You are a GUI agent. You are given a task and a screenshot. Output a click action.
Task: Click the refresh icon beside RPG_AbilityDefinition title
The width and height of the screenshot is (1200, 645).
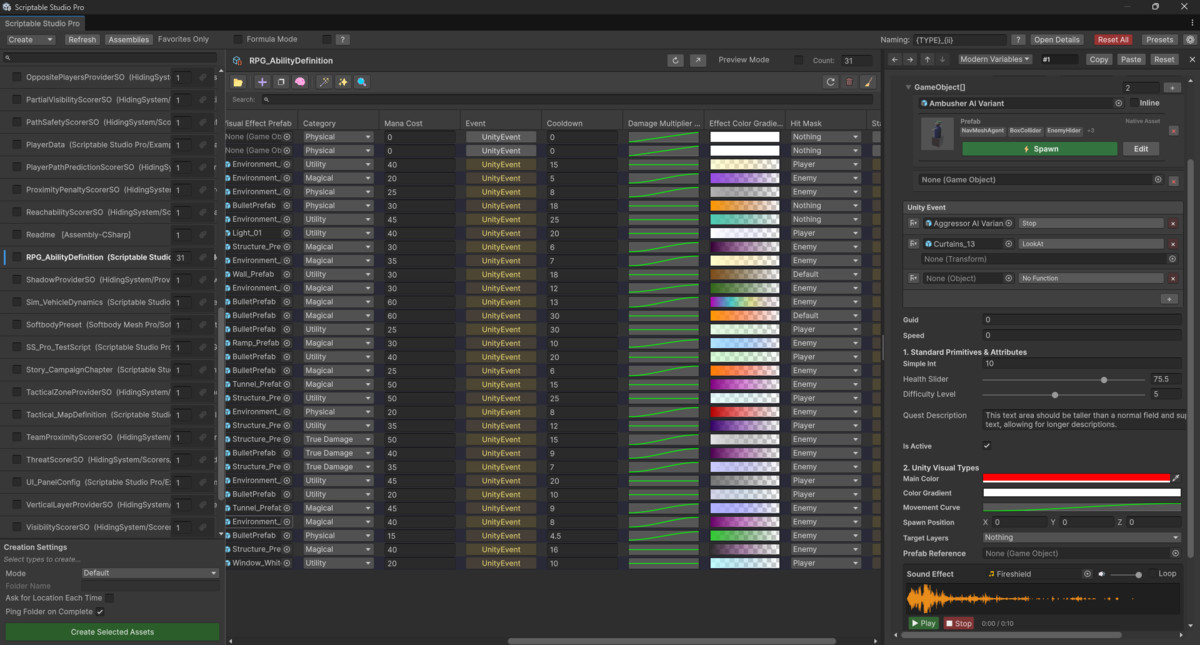click(676, 60)
